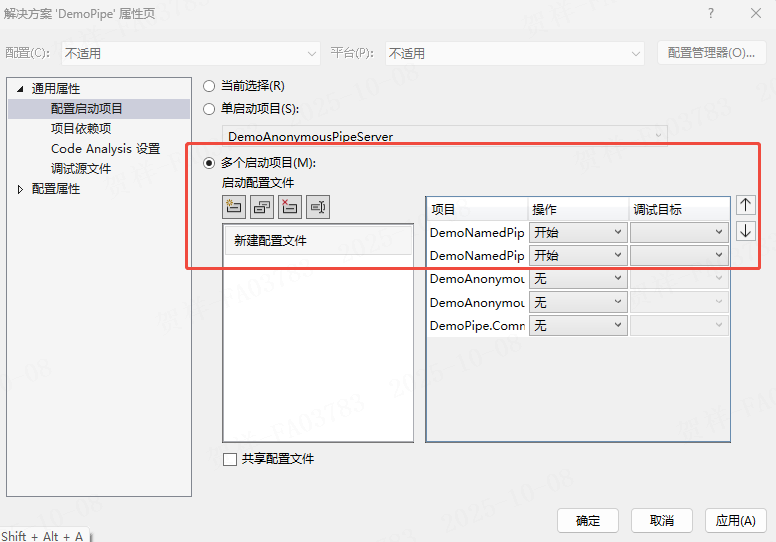Viewport: 776px width, 542px height.
Task: Select the second DemoNamedPip project cell
Action: tap(478, 255)
